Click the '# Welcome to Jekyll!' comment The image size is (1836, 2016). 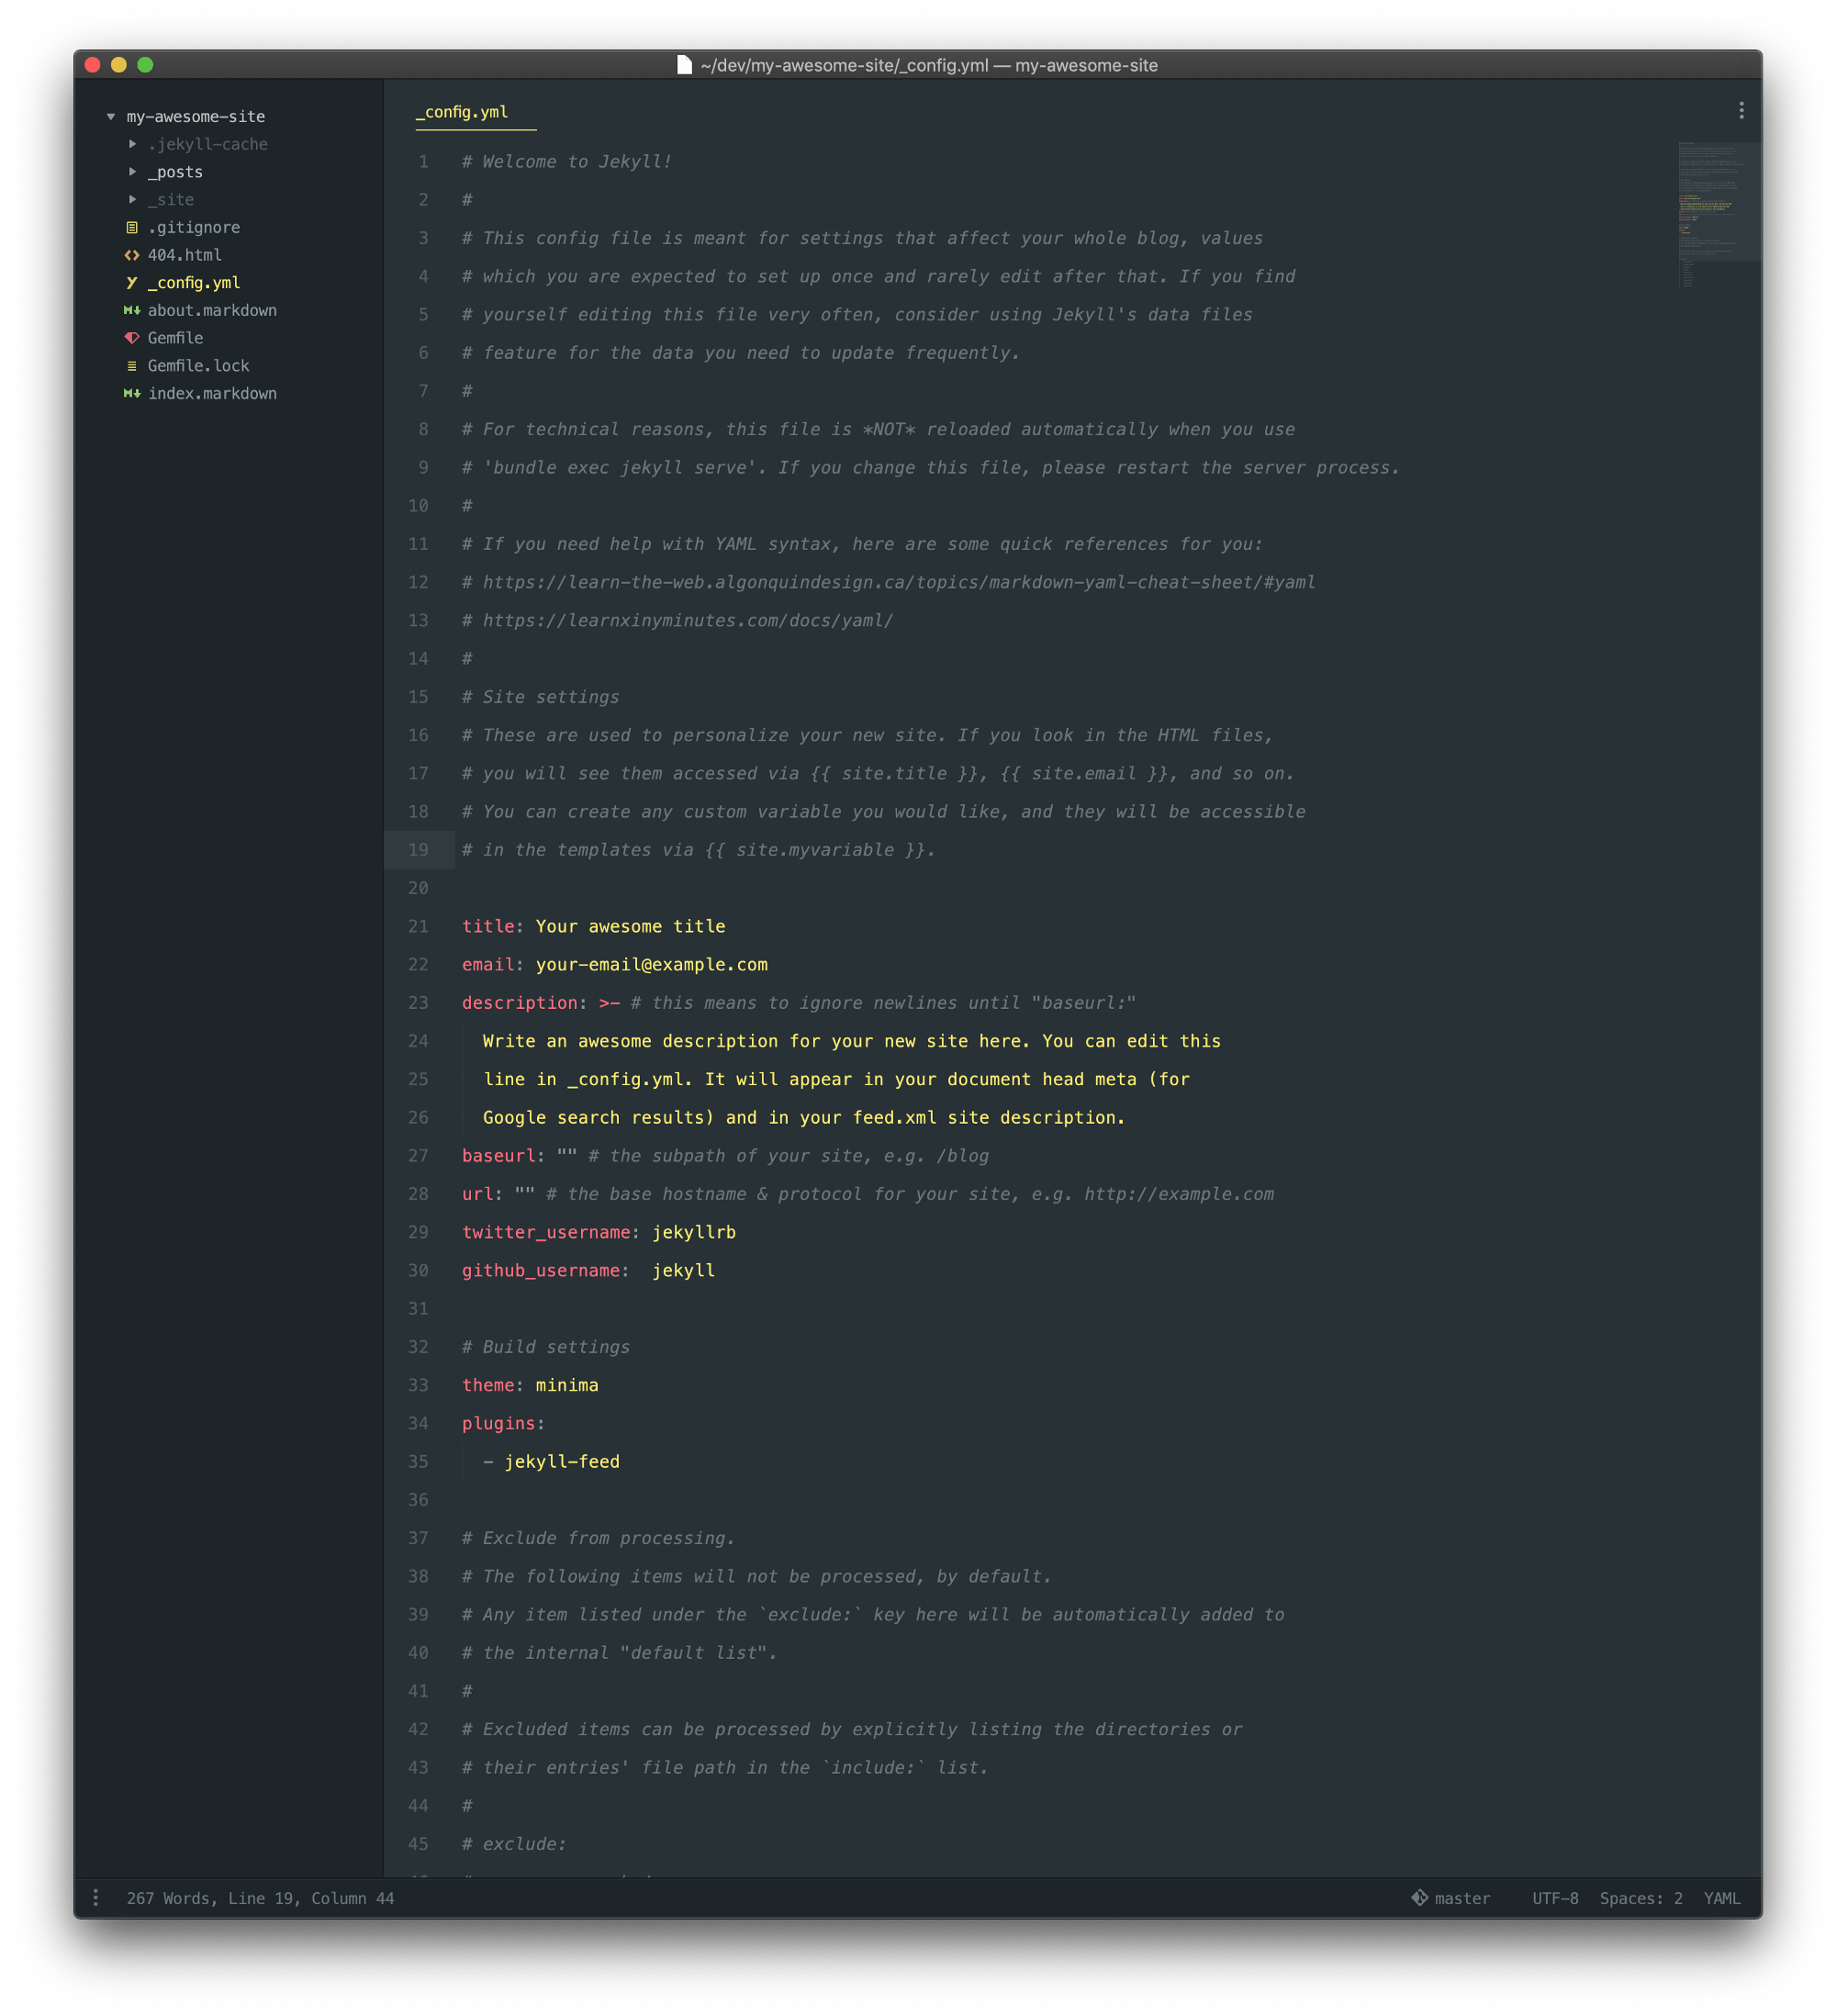pyautogui.click(x=567, y=161)
